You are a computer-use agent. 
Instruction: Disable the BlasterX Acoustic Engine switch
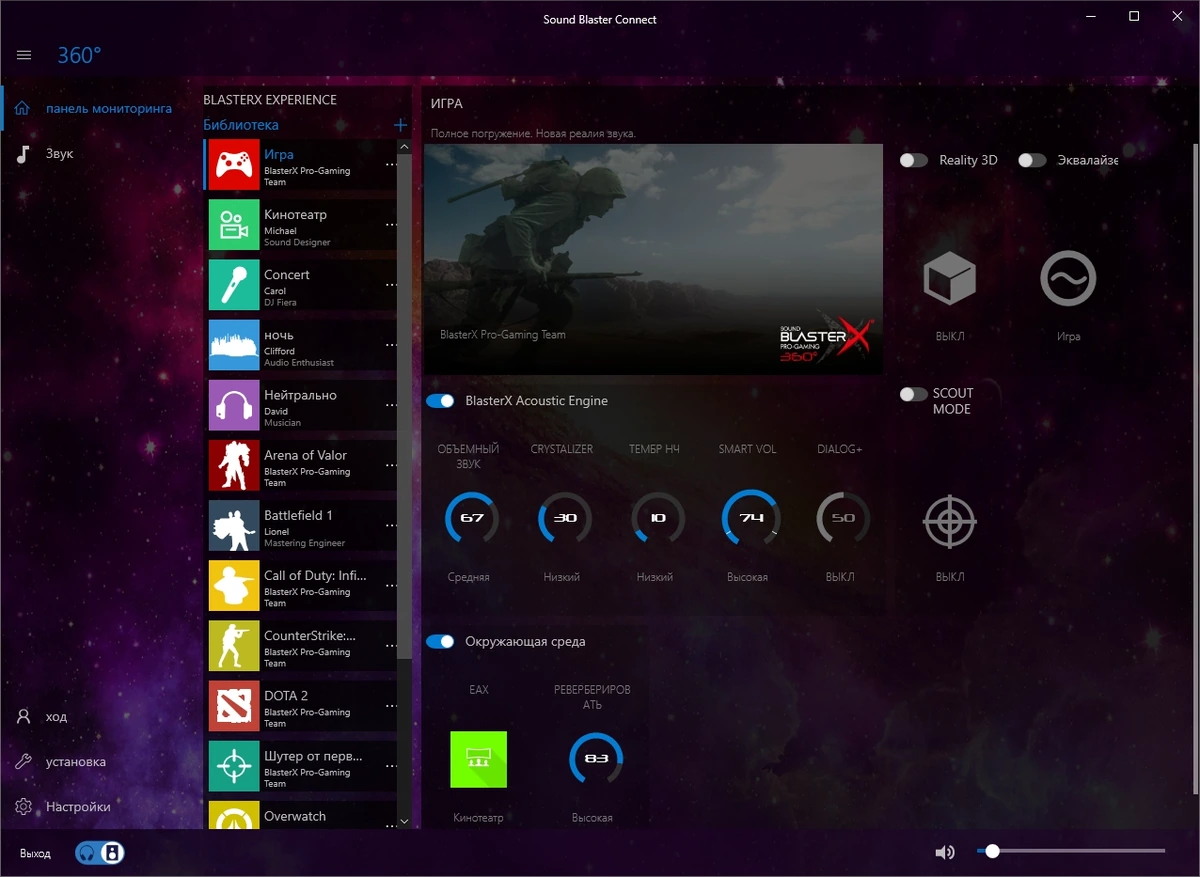tap(440, 401)
